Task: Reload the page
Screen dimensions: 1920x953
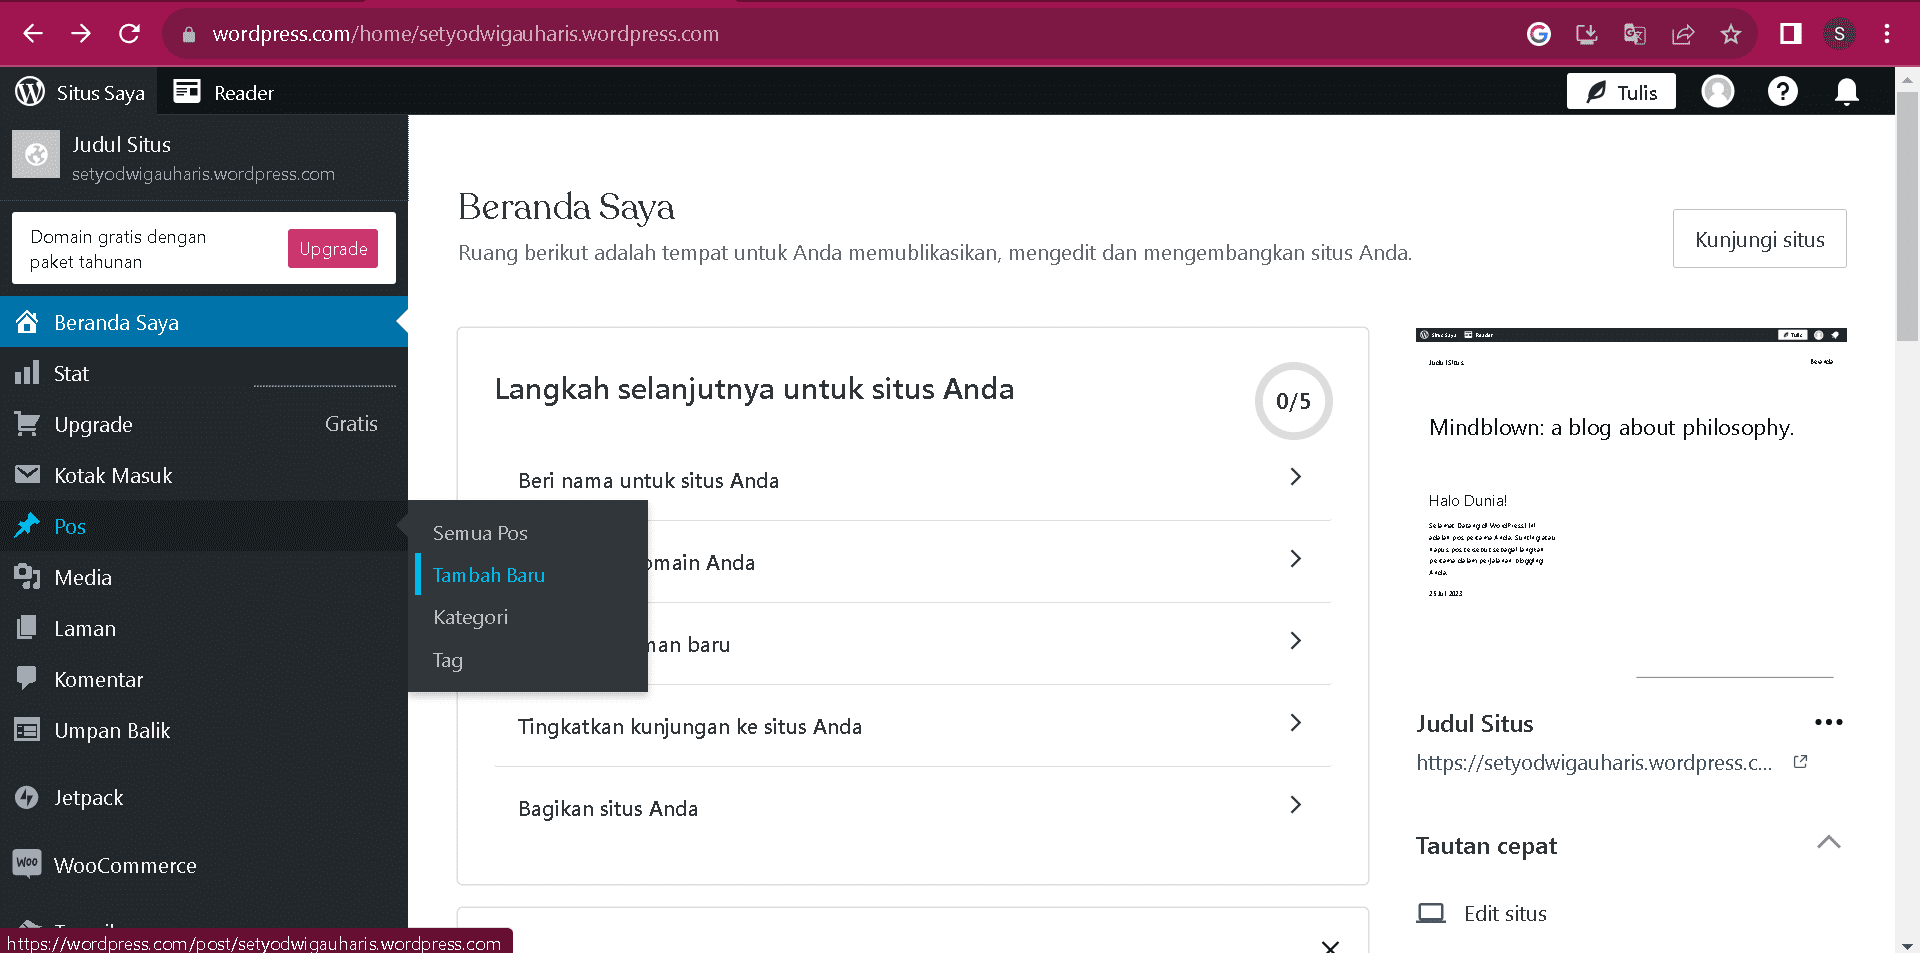Action: pos(129,34)
